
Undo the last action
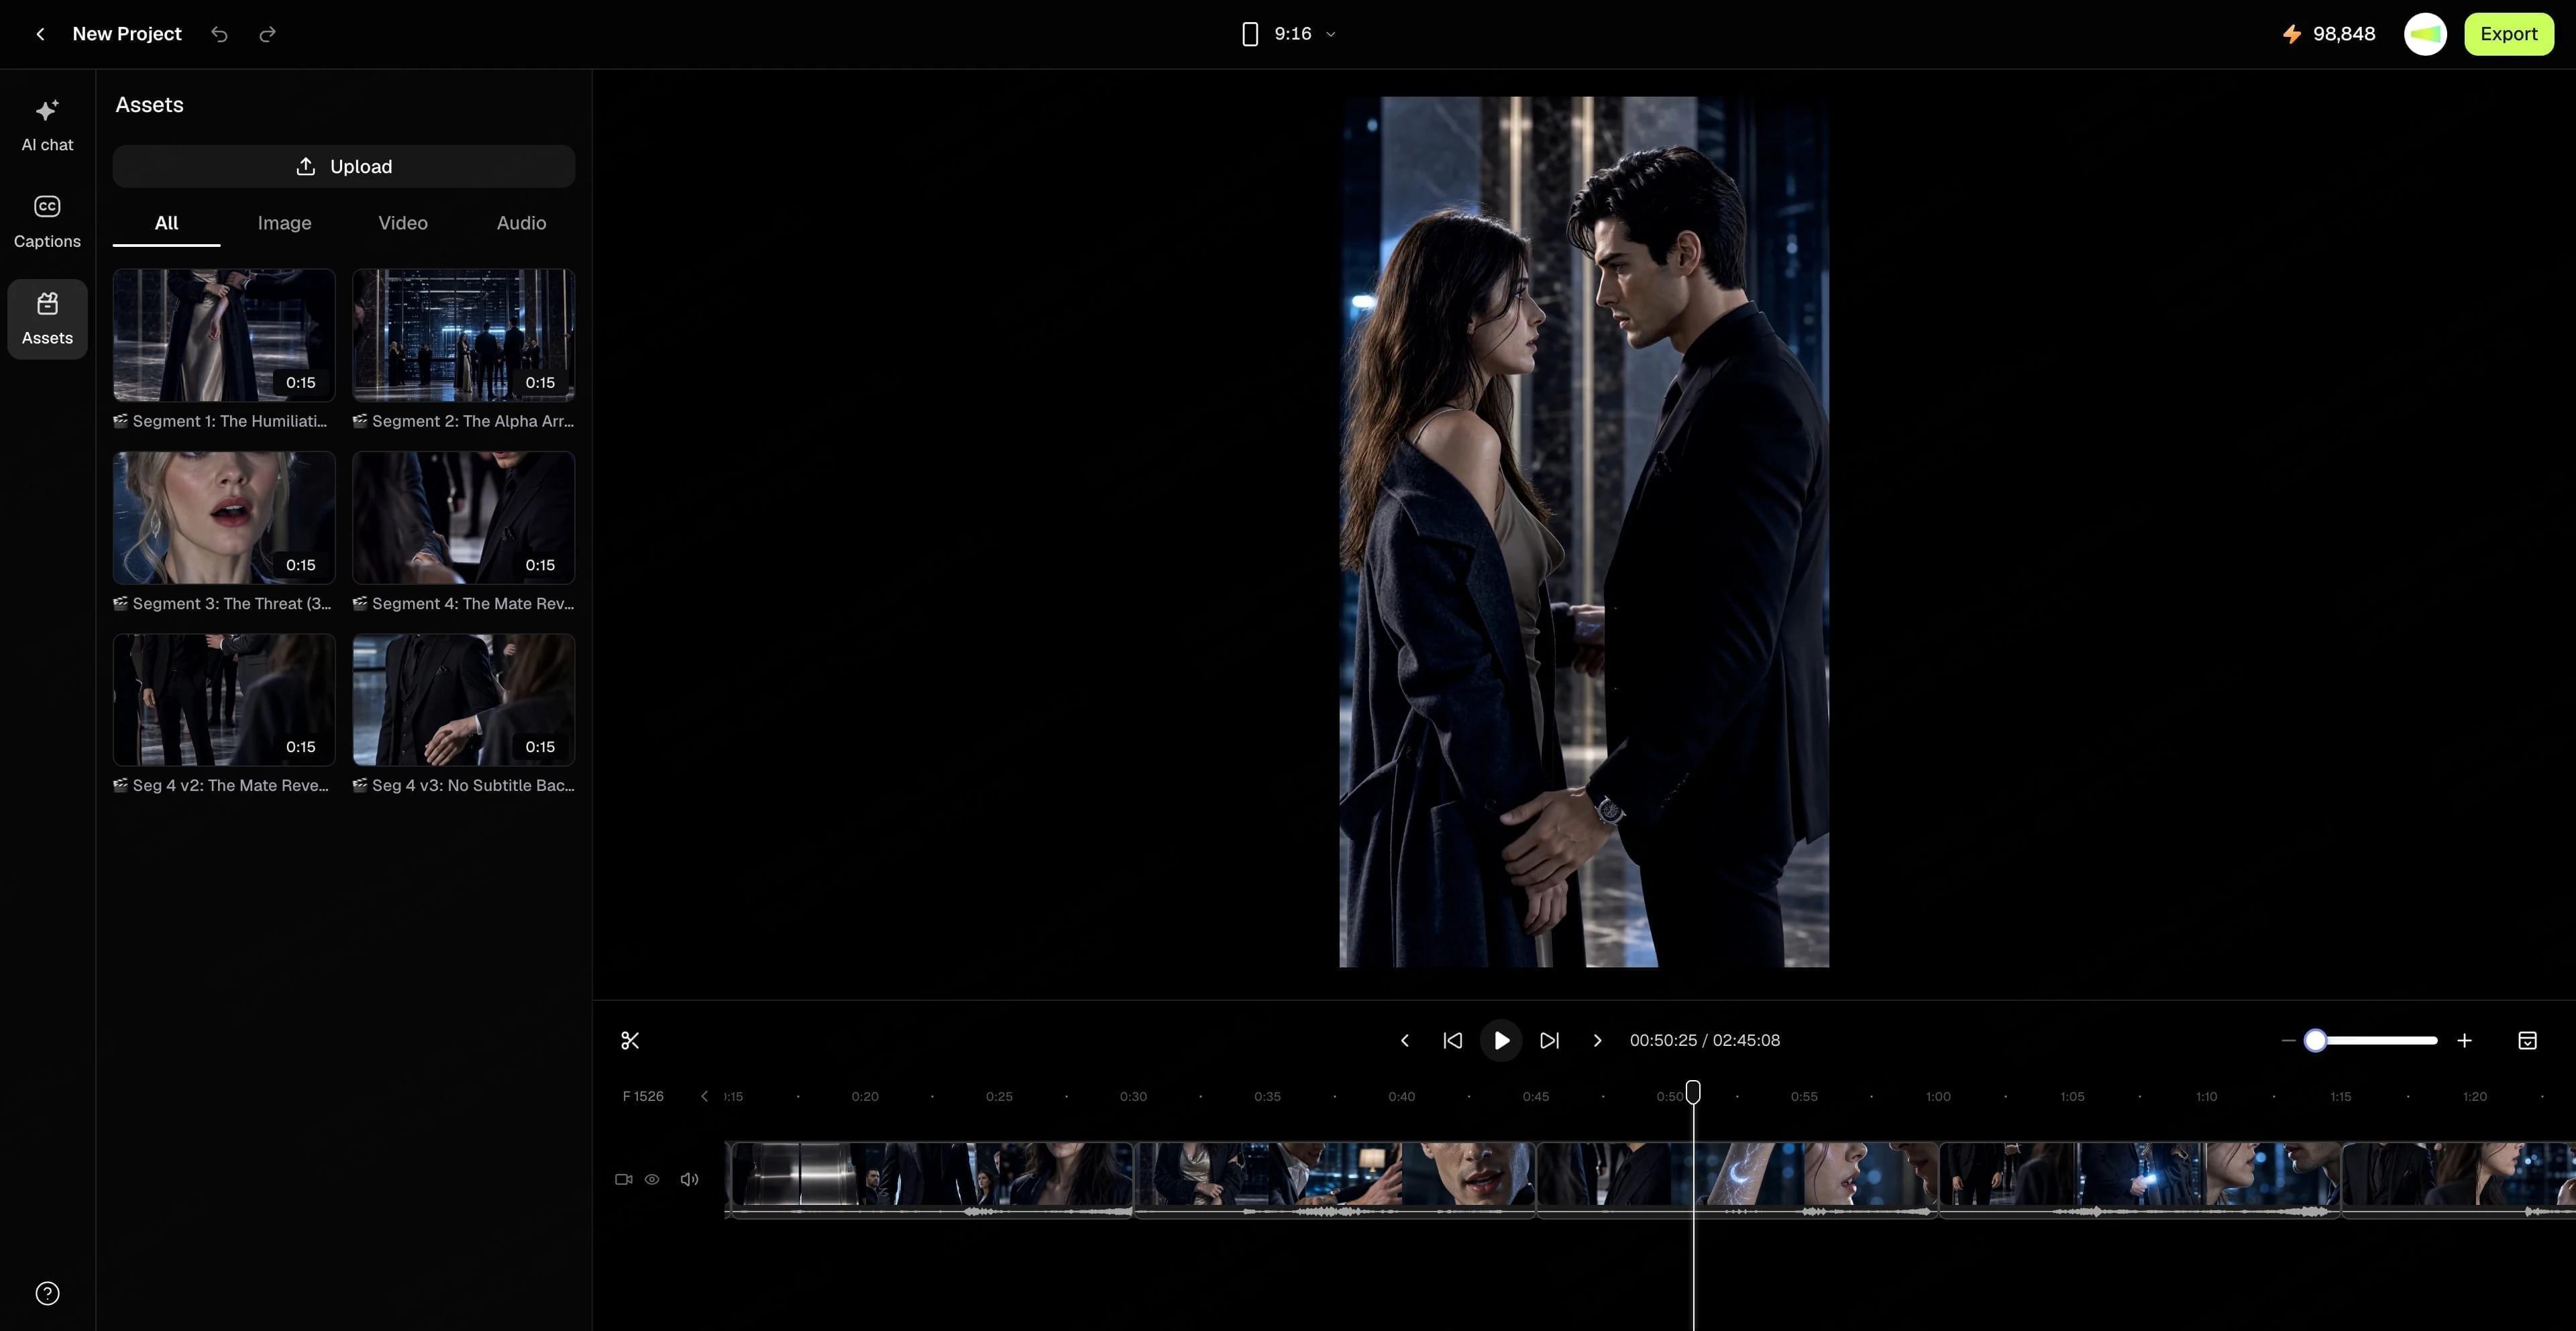[219, 34]
